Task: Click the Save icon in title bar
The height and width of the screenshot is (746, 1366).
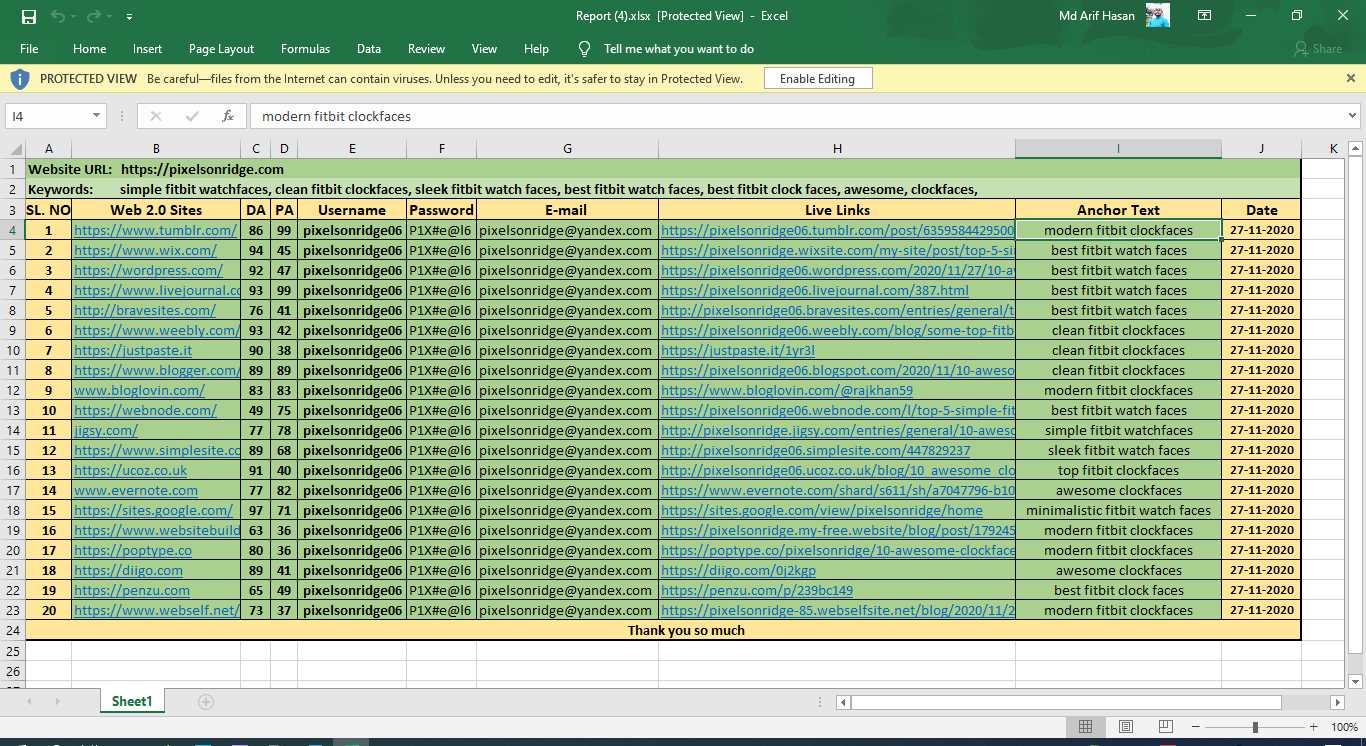Action: point(28,17)
